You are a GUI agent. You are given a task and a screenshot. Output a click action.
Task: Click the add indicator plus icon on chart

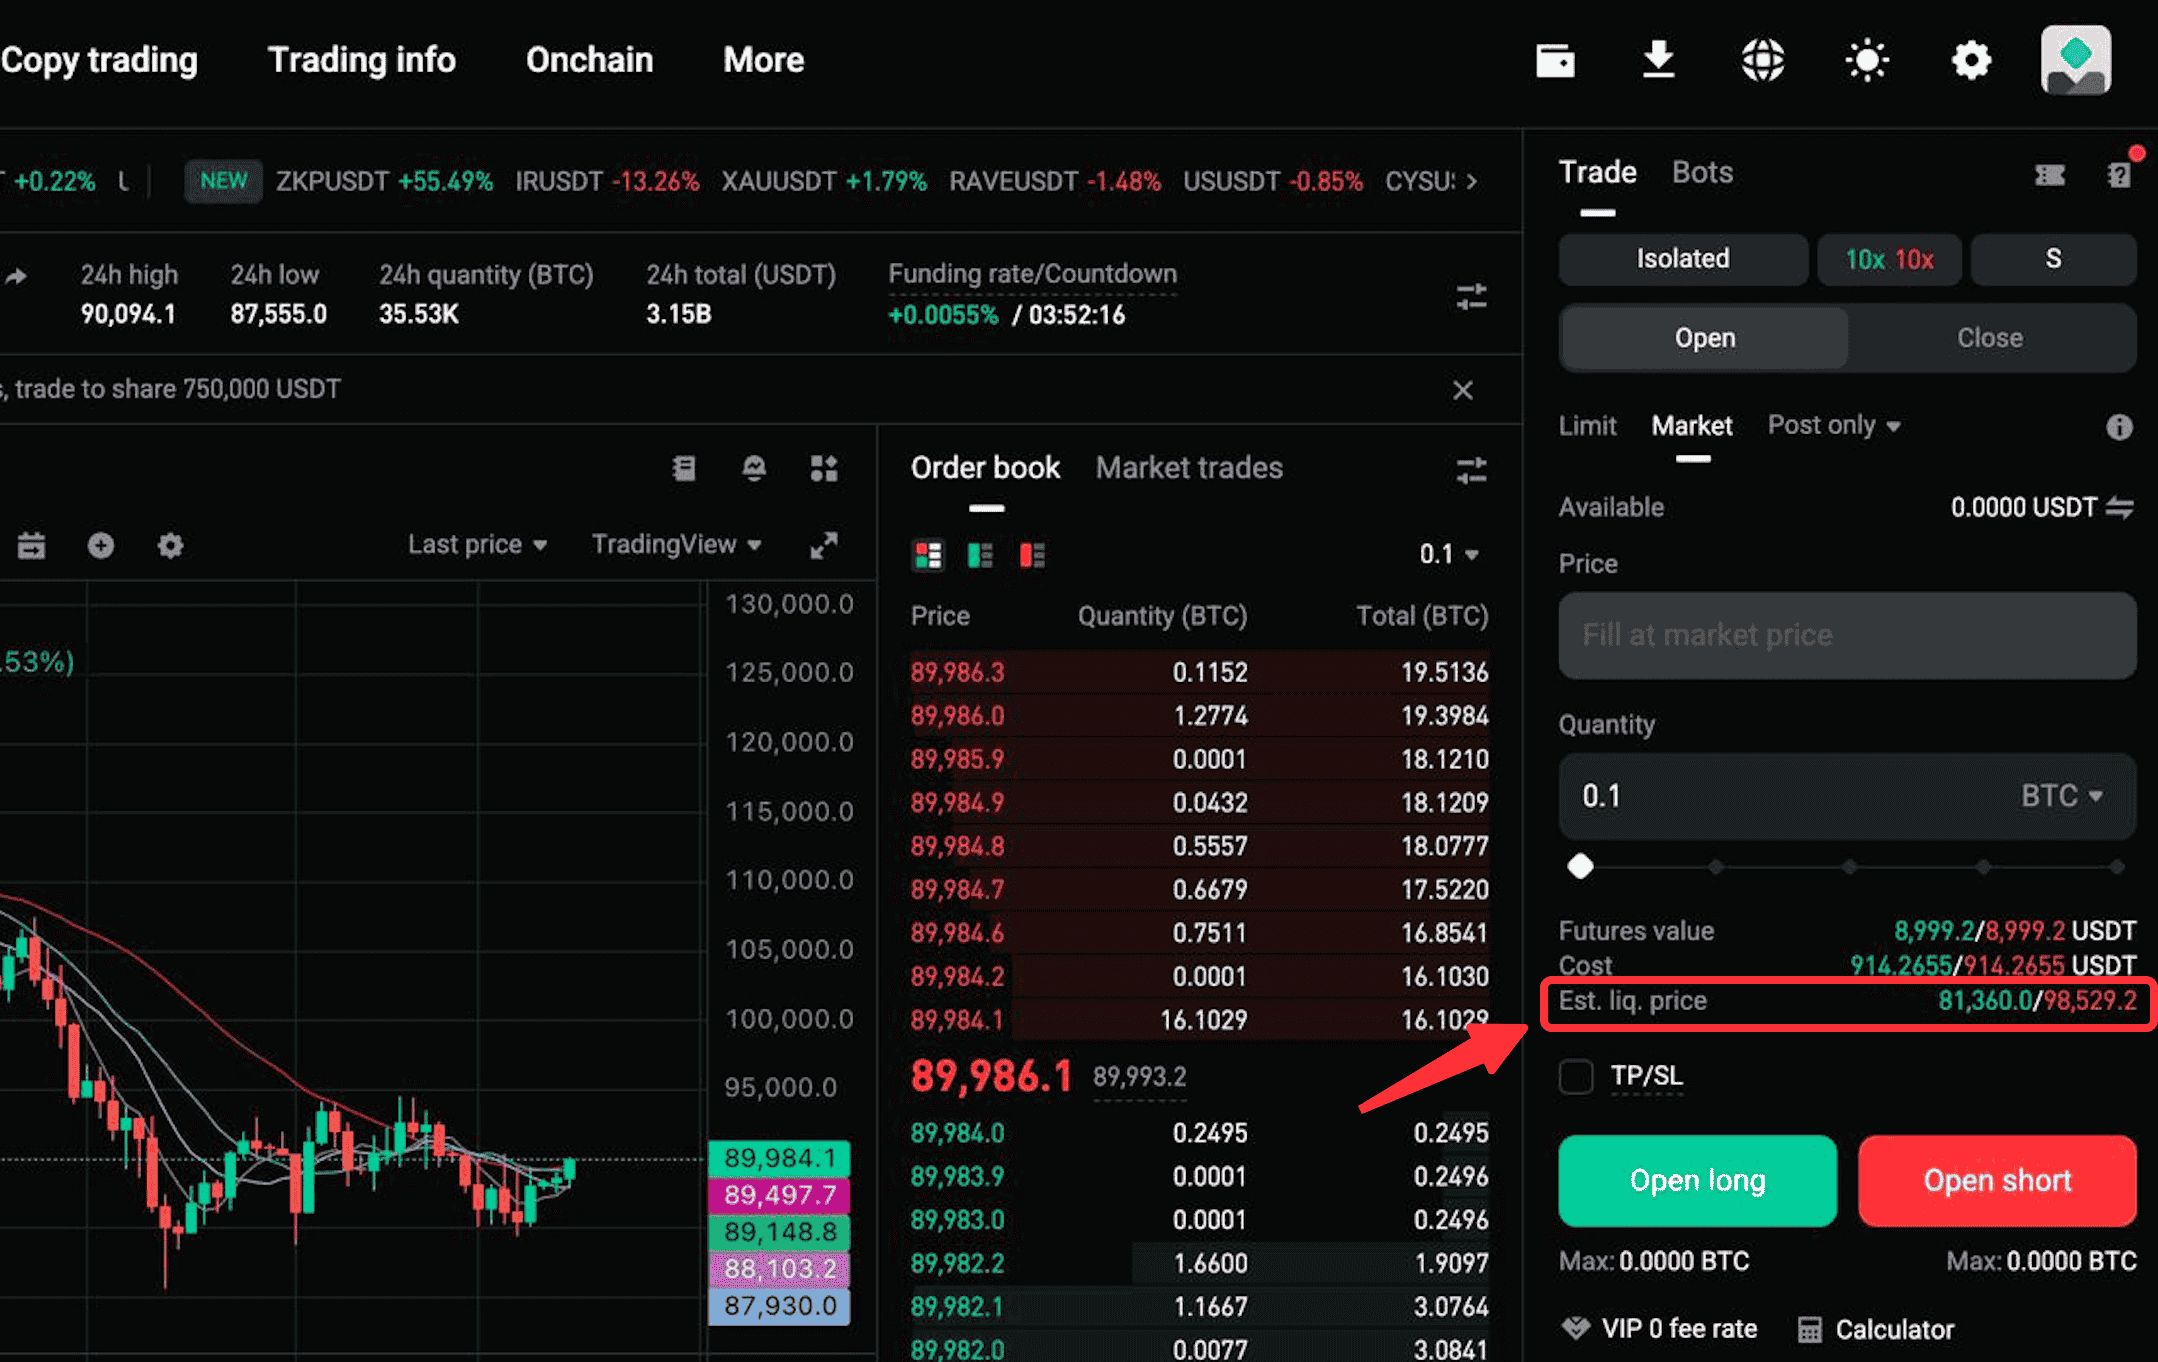pos(100,545)
